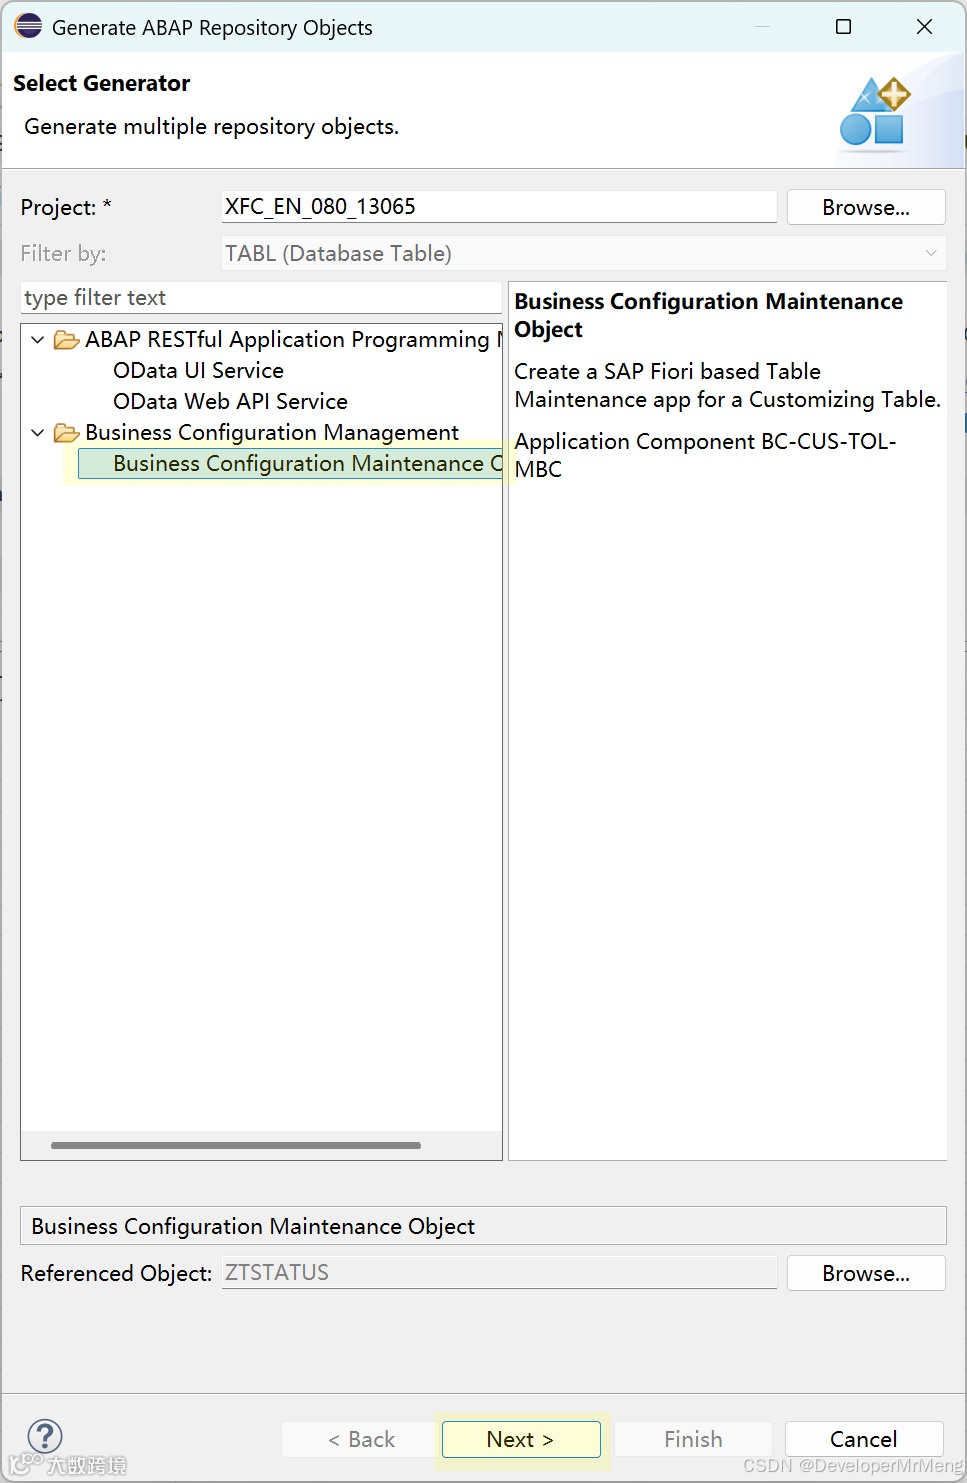Click Browse button next to Project field
This screenshot has width=967, height=1483.
[866, 207]
